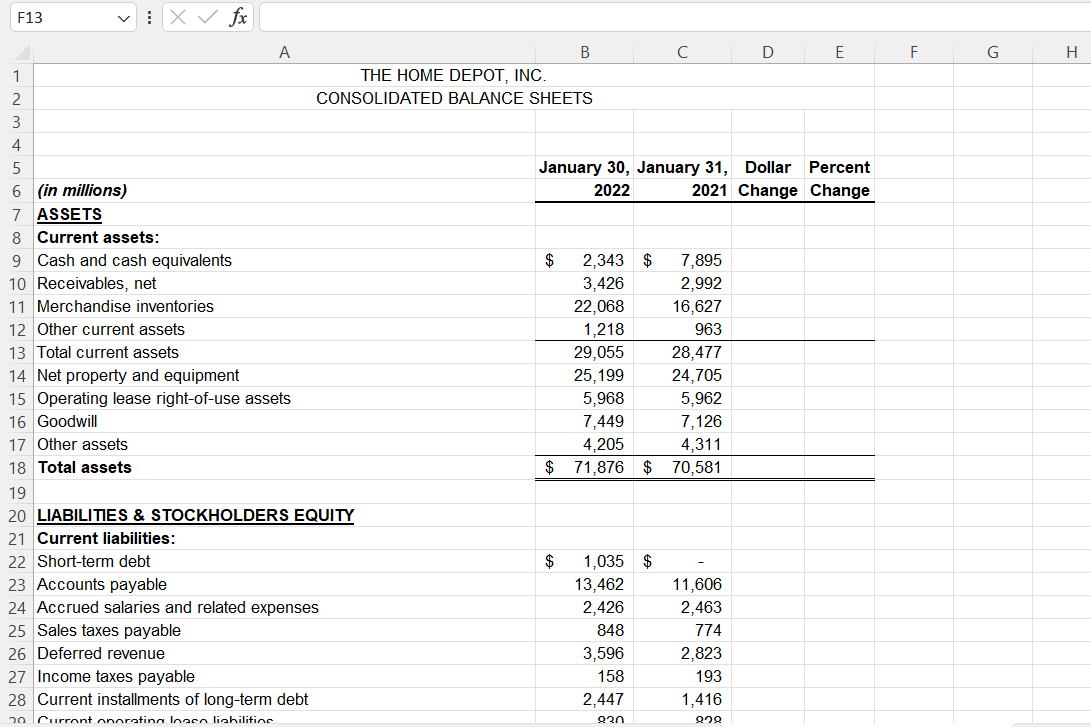Select the Cash and cash equivalents cell
The image size is (1091, 727).
click(x=134, y=260)
